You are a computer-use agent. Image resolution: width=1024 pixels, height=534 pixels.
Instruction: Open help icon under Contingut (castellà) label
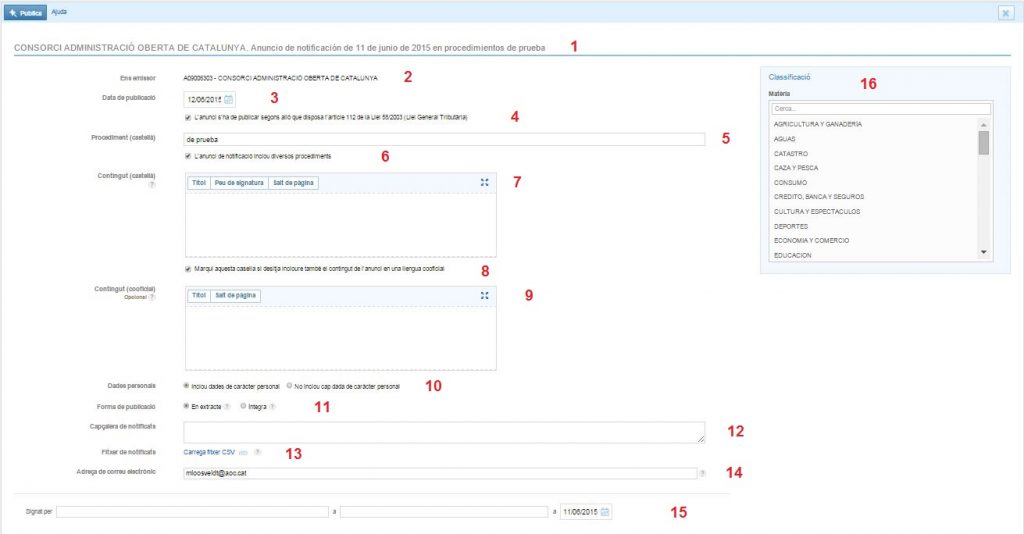152,185
